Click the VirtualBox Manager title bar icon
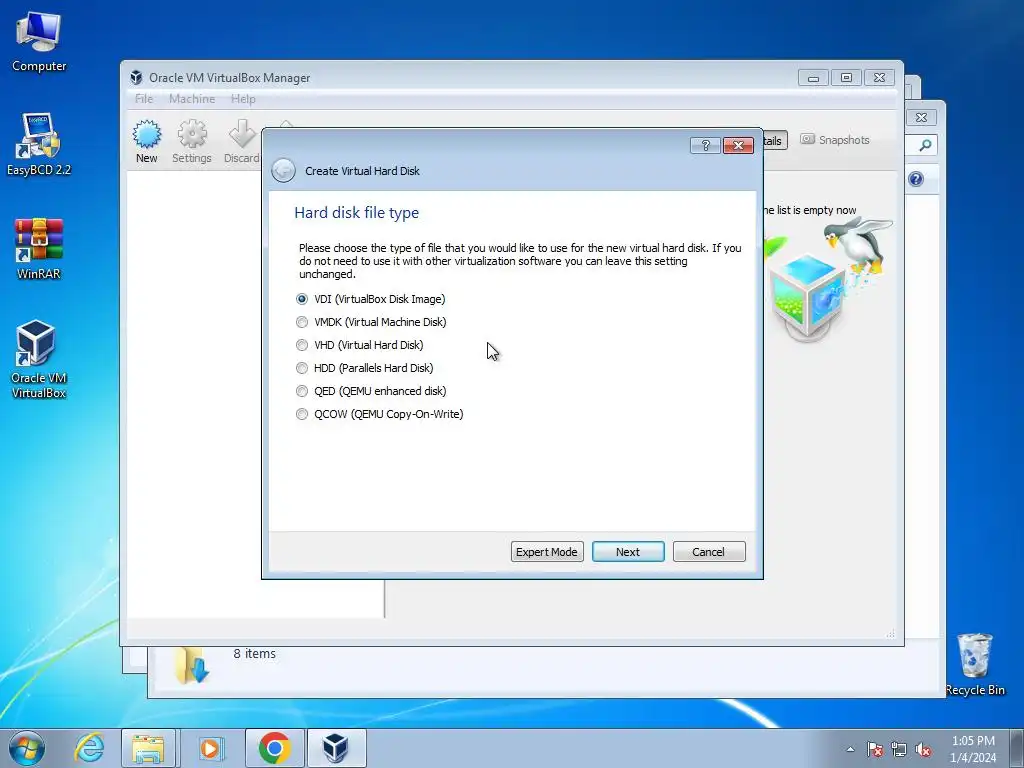 pos(136,78)
